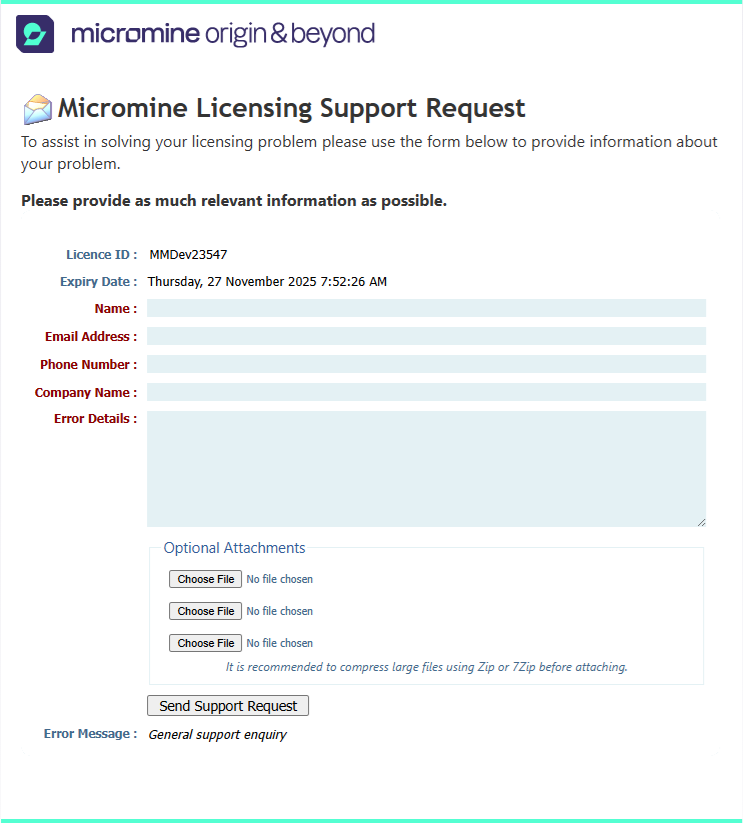Screen dimensions: 743x823
Task: Click the Zip or 7Zip compression hint
Action: (x=427, y=667)
